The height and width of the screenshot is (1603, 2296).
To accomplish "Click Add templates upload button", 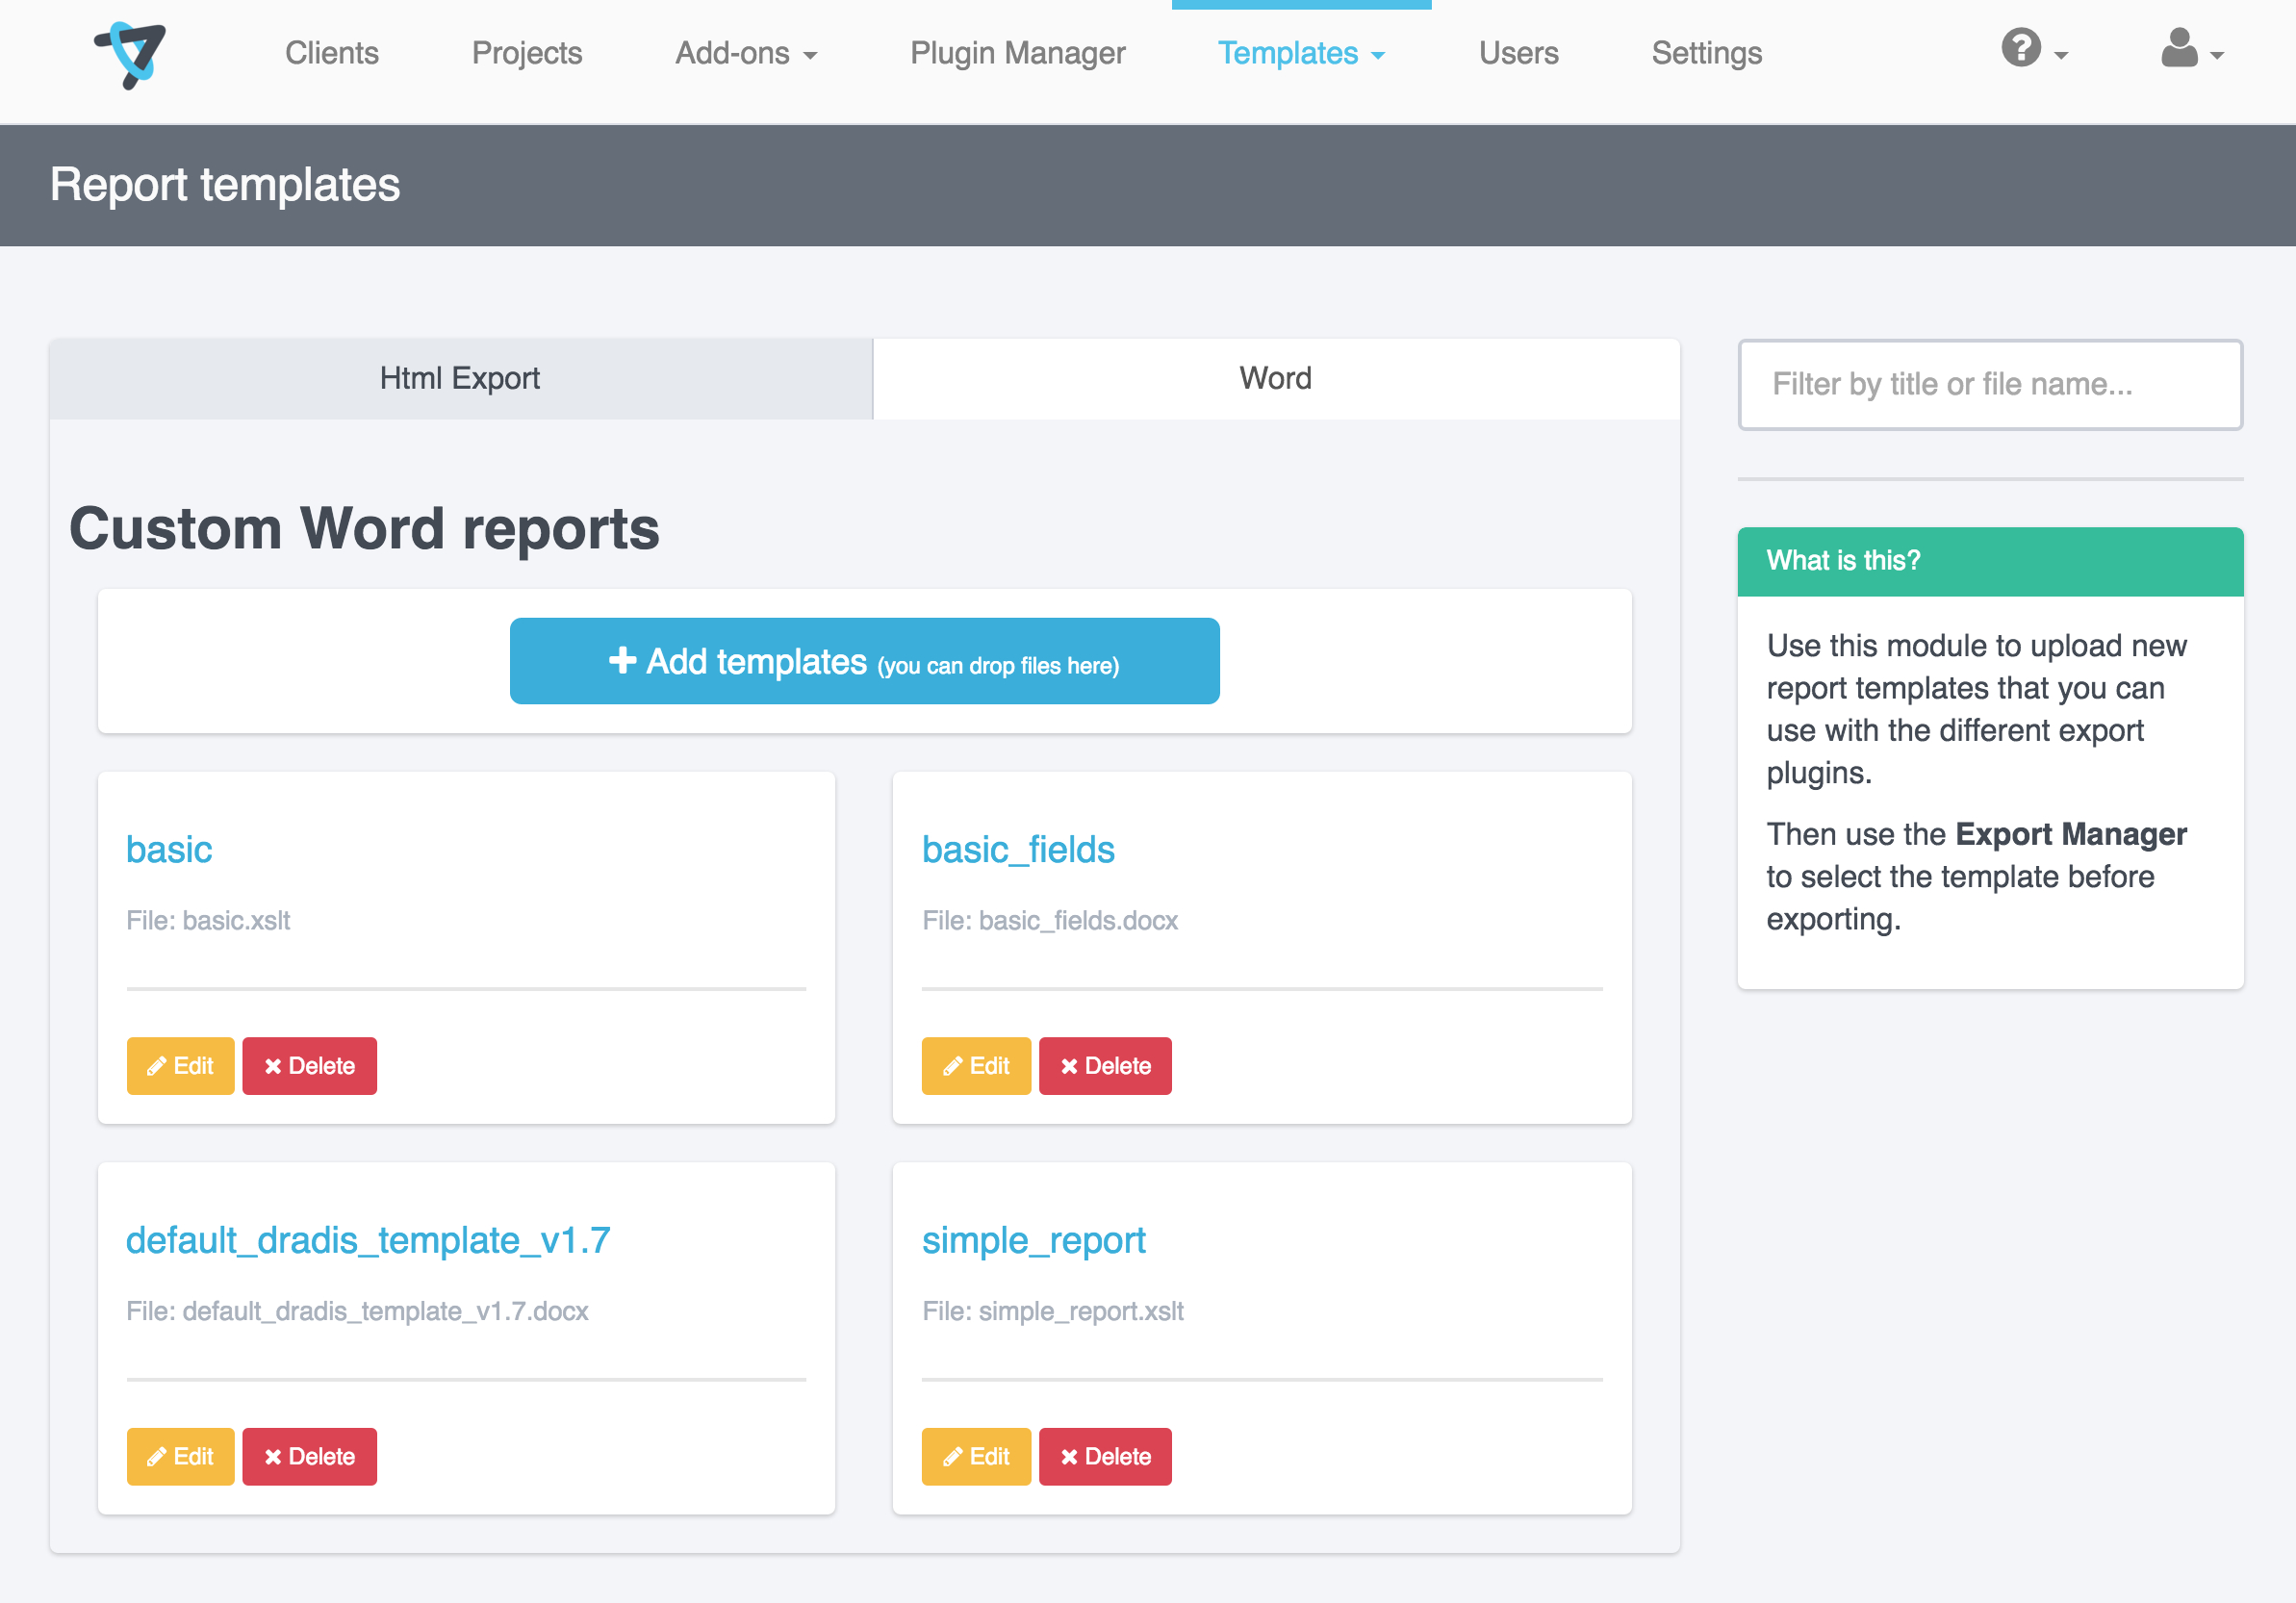I will click(x=867, y=663).
